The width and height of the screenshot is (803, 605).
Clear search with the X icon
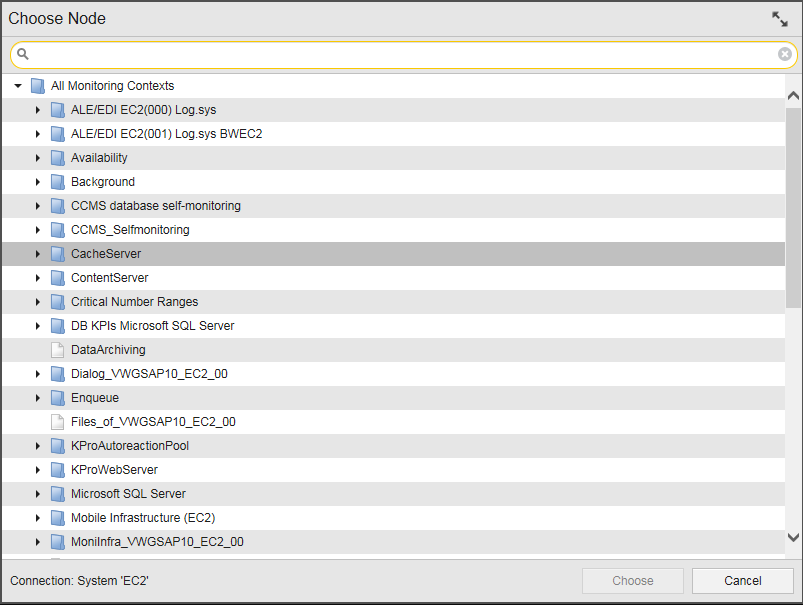(784, 54)
